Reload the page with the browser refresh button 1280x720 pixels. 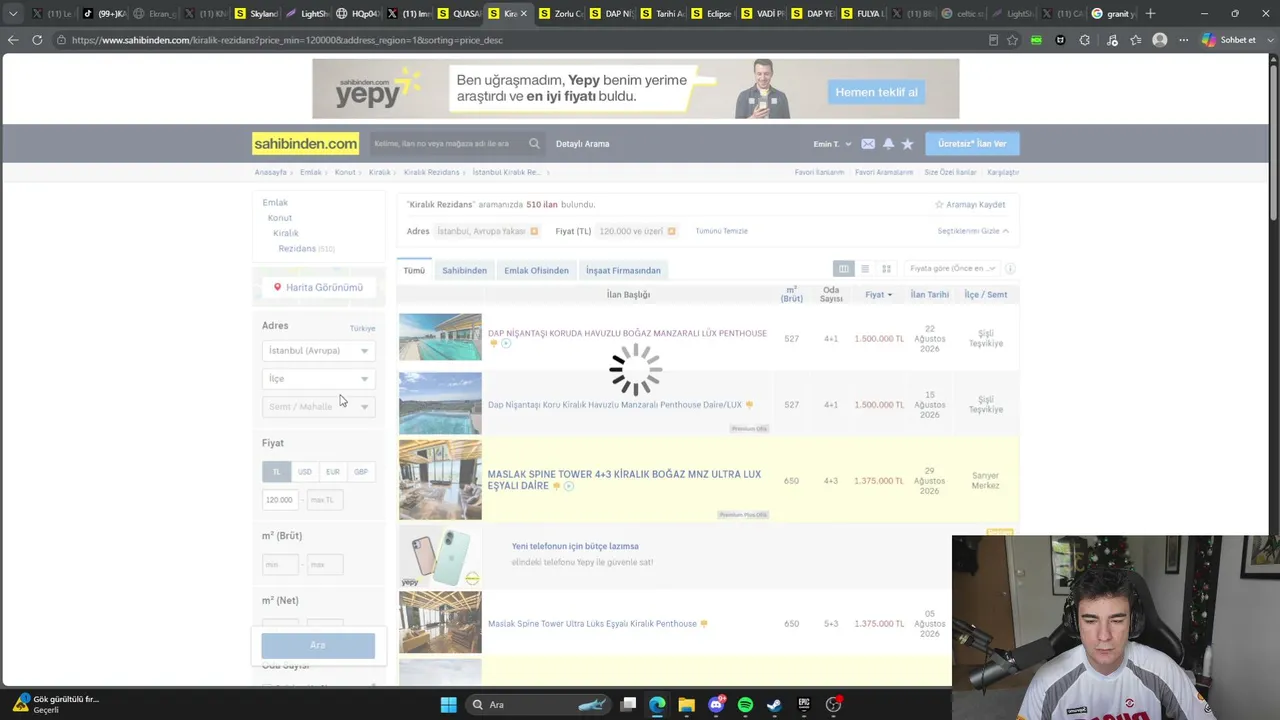pos(37,40)
